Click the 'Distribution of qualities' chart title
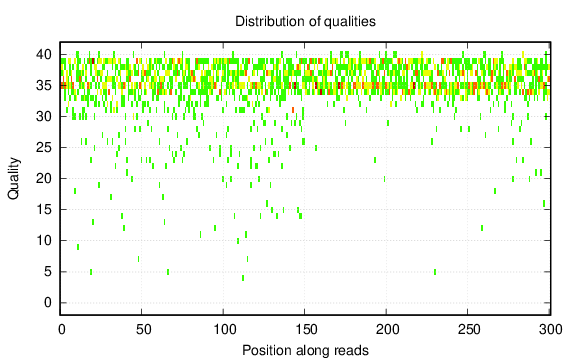Viewport: 576px width, 360px height. 305,21
